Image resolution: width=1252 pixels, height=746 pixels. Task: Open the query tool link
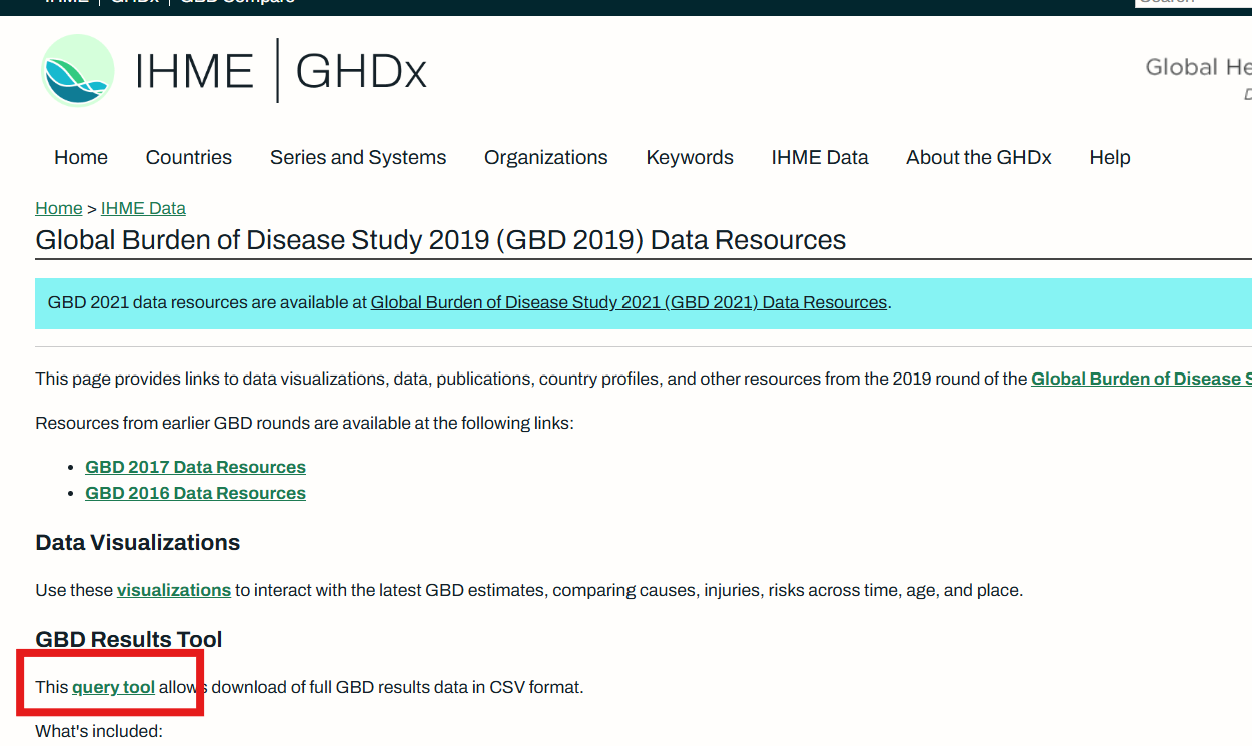(114, 687)
